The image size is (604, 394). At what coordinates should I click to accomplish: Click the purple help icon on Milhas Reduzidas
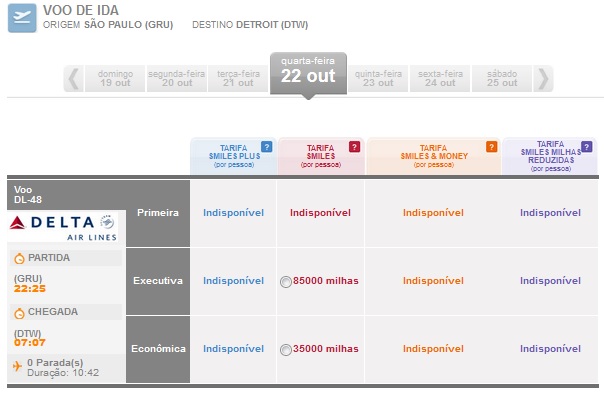point(587,147)
